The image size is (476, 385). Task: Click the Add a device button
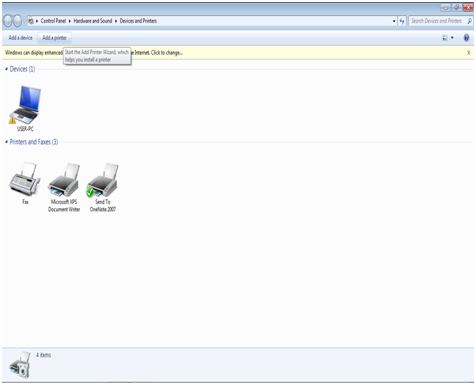coord(20,38)
